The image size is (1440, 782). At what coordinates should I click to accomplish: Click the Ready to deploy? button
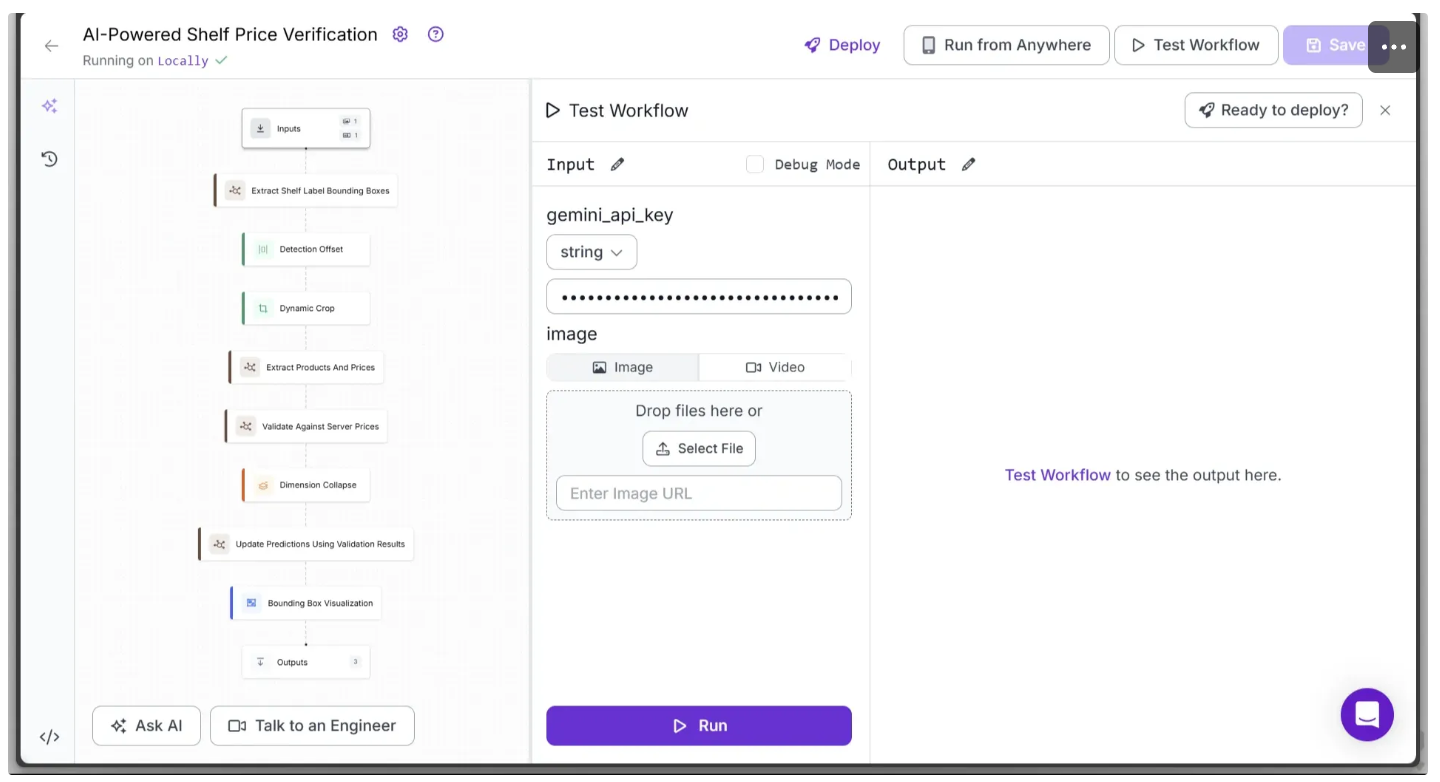pos(1273,110)
